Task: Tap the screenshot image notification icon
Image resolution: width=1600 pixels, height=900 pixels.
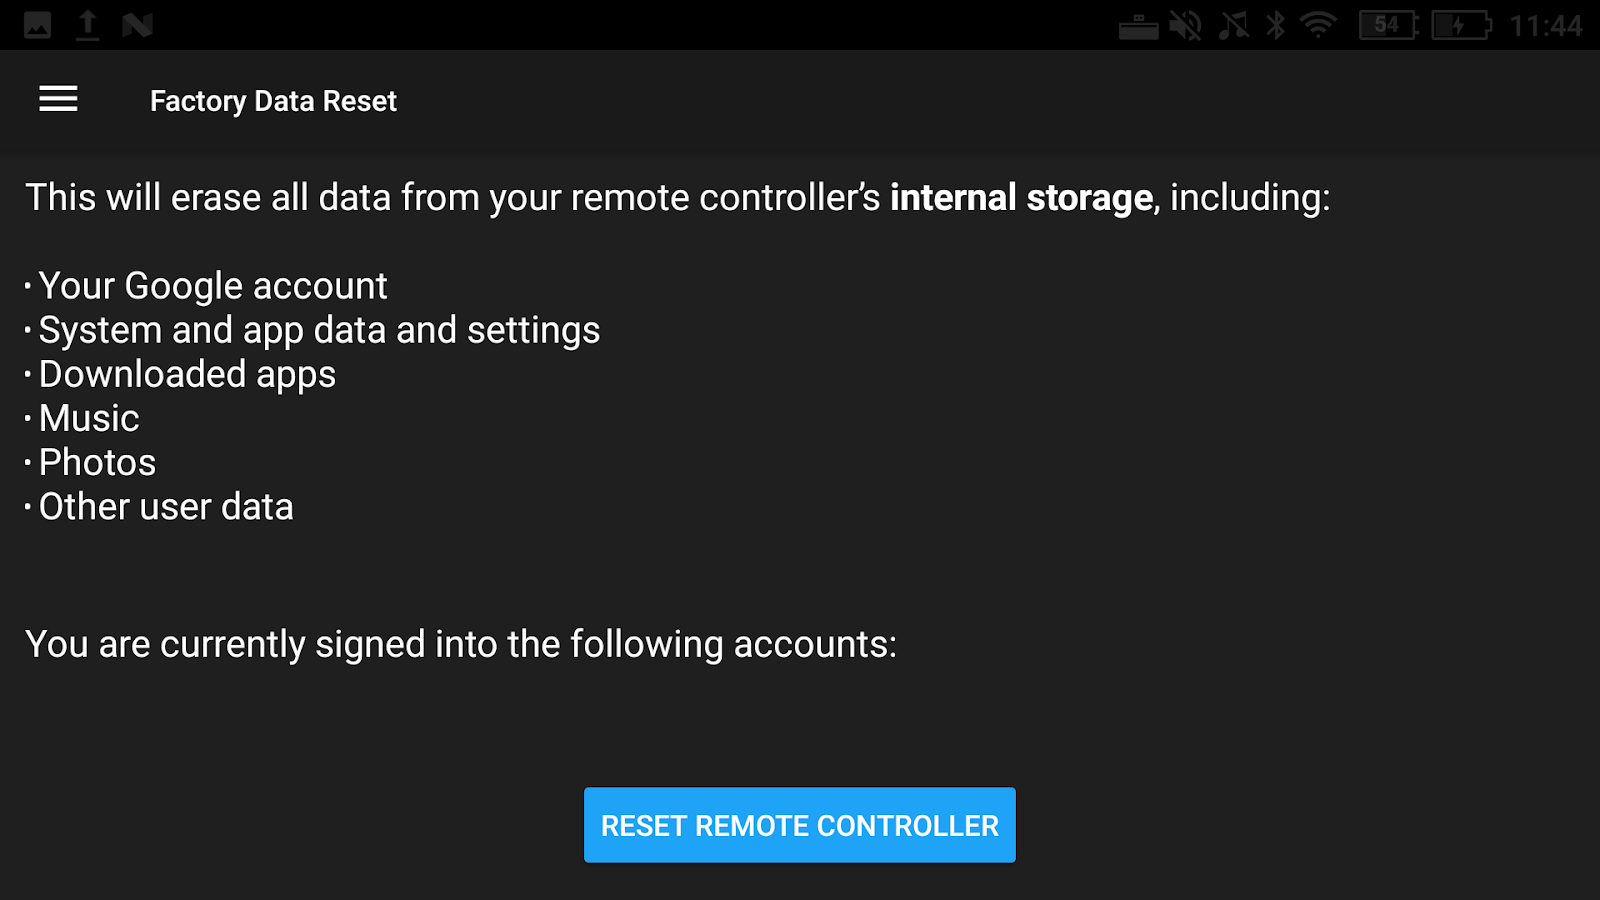Action: coord(38,25)
